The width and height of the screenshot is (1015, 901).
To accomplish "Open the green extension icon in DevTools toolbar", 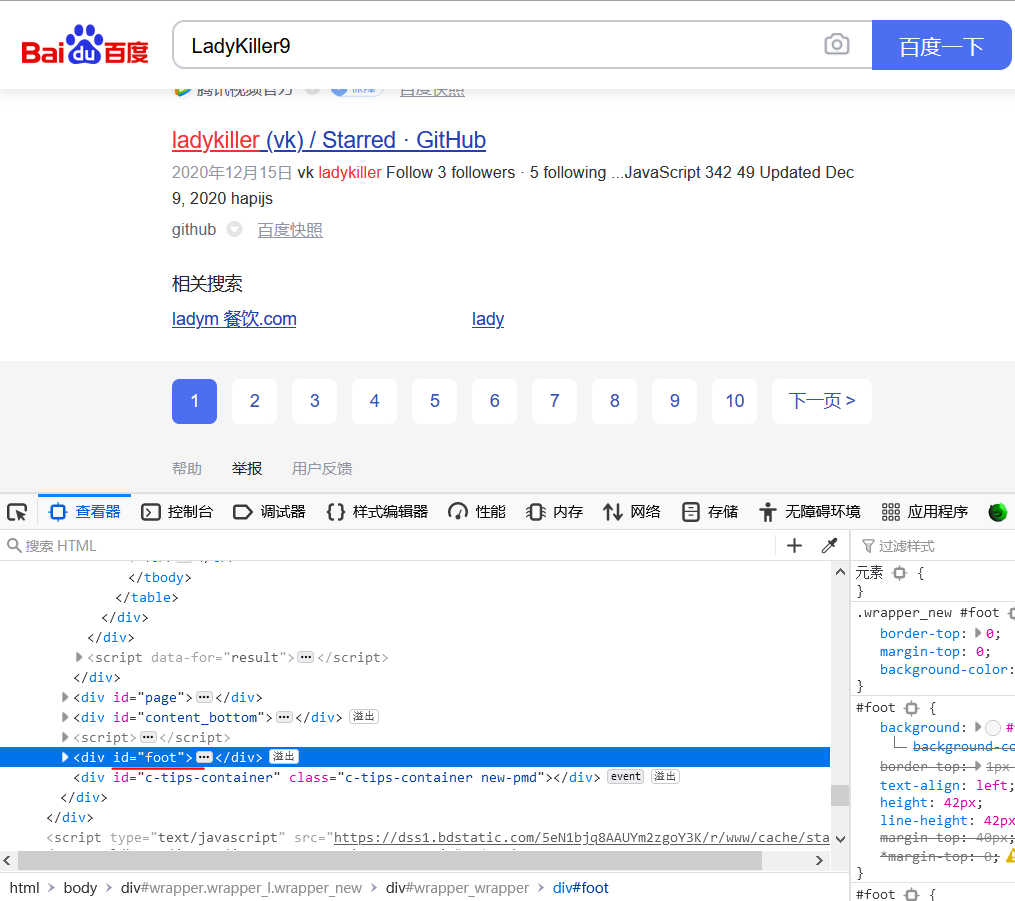I will 998,511.
